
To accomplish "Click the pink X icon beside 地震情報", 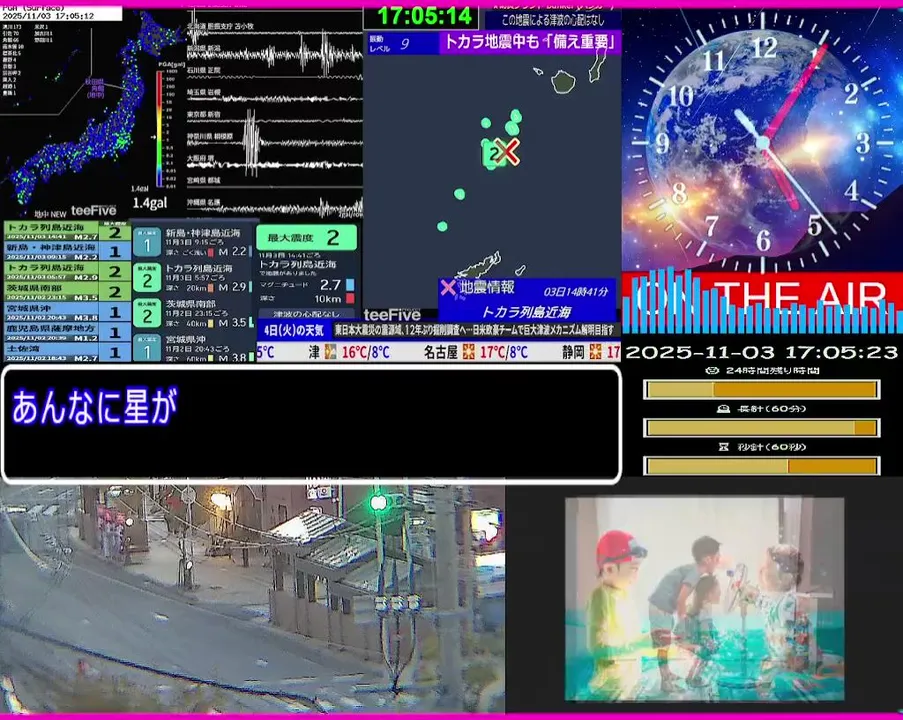I will click(448, 287).
